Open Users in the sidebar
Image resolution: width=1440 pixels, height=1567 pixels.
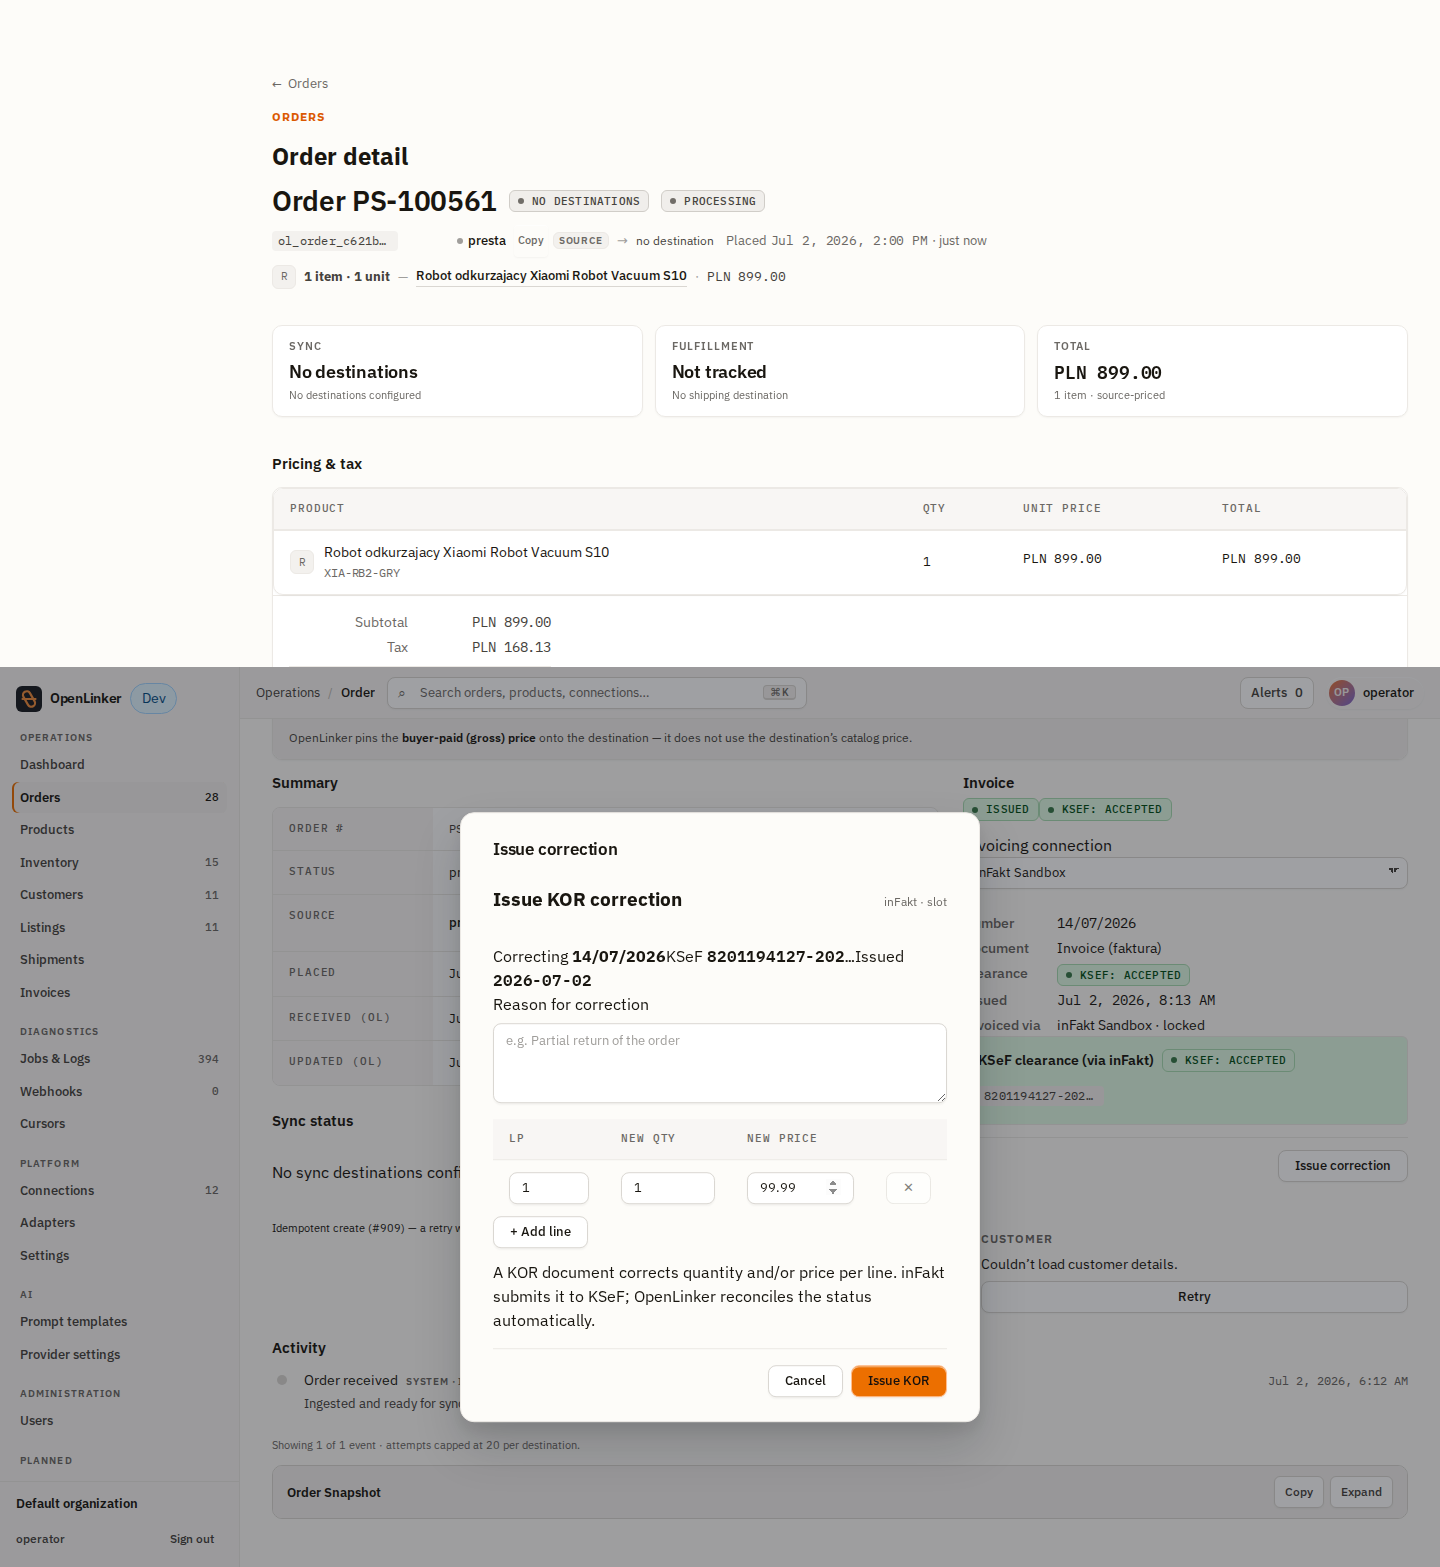[x=119, y=1421]
